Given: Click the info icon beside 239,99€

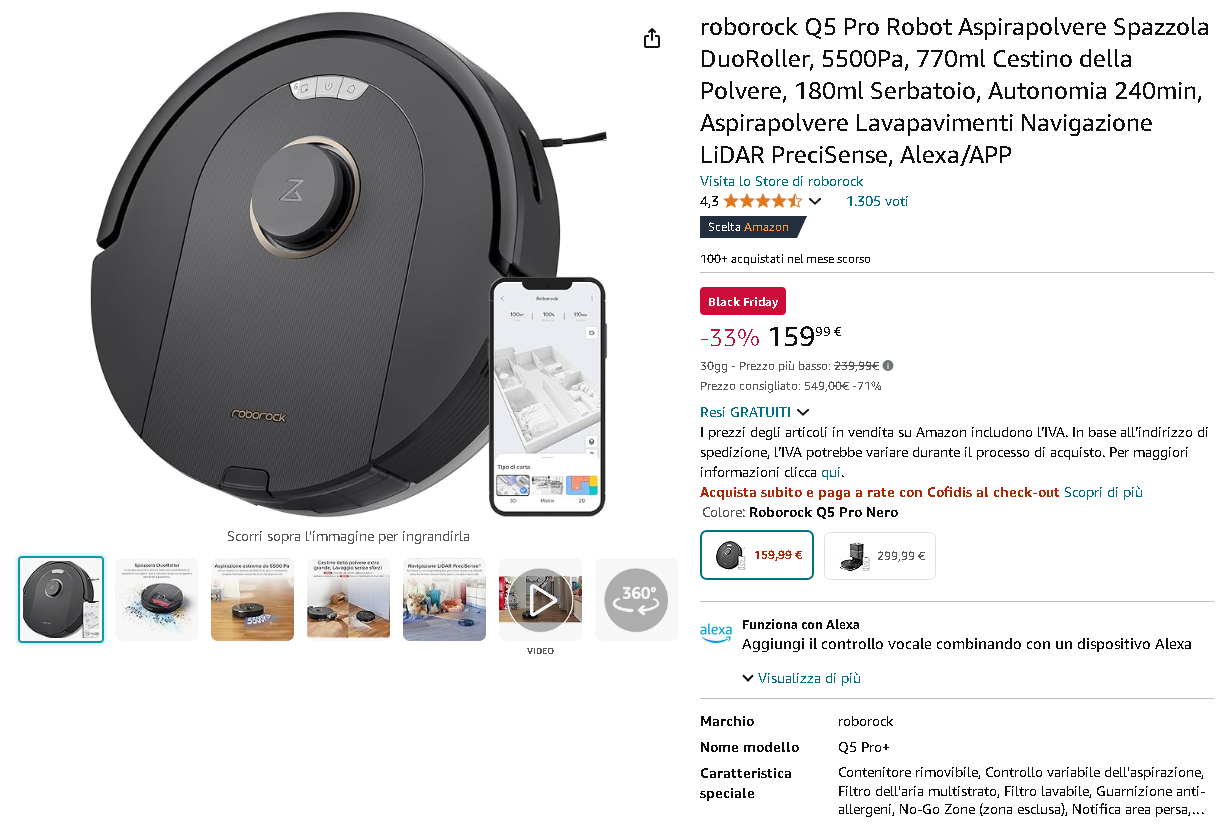Looking at the screenshot, I should pyautogui.click(x=888, y=366).
